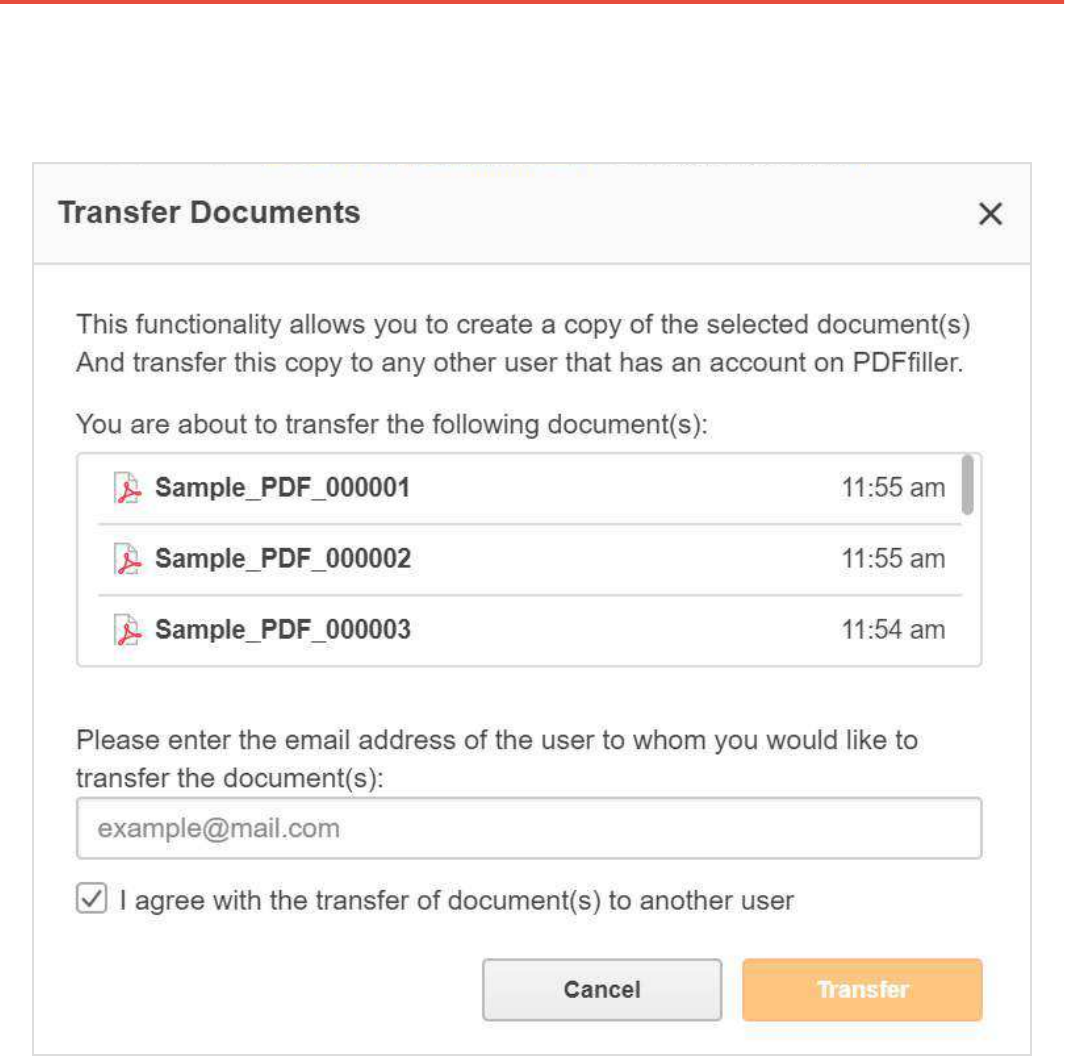Click the 11:54 am time for Sample_PDF_000003
The width and height of the screenshot is (1065, 1056).
895,630
